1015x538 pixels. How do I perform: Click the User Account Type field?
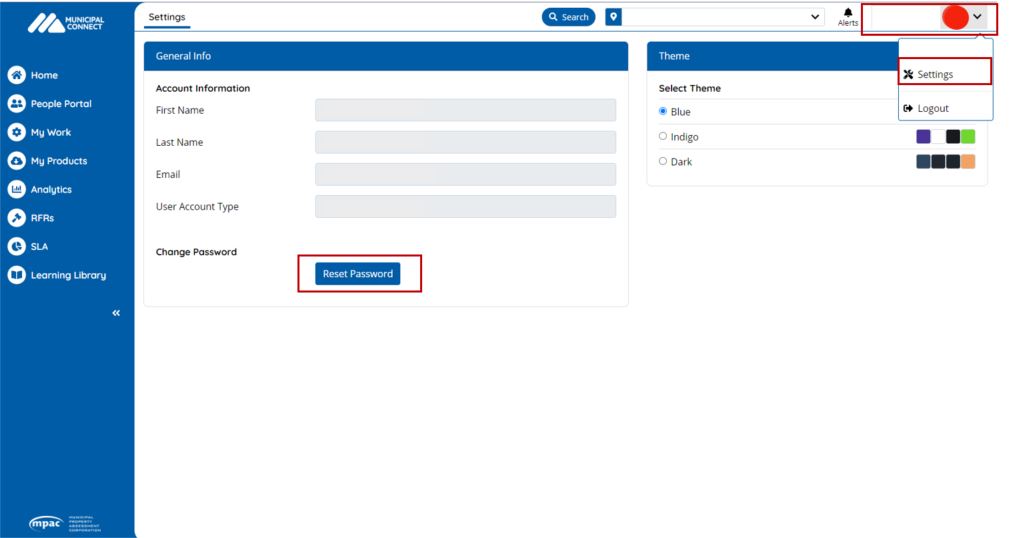click(465, 207)
